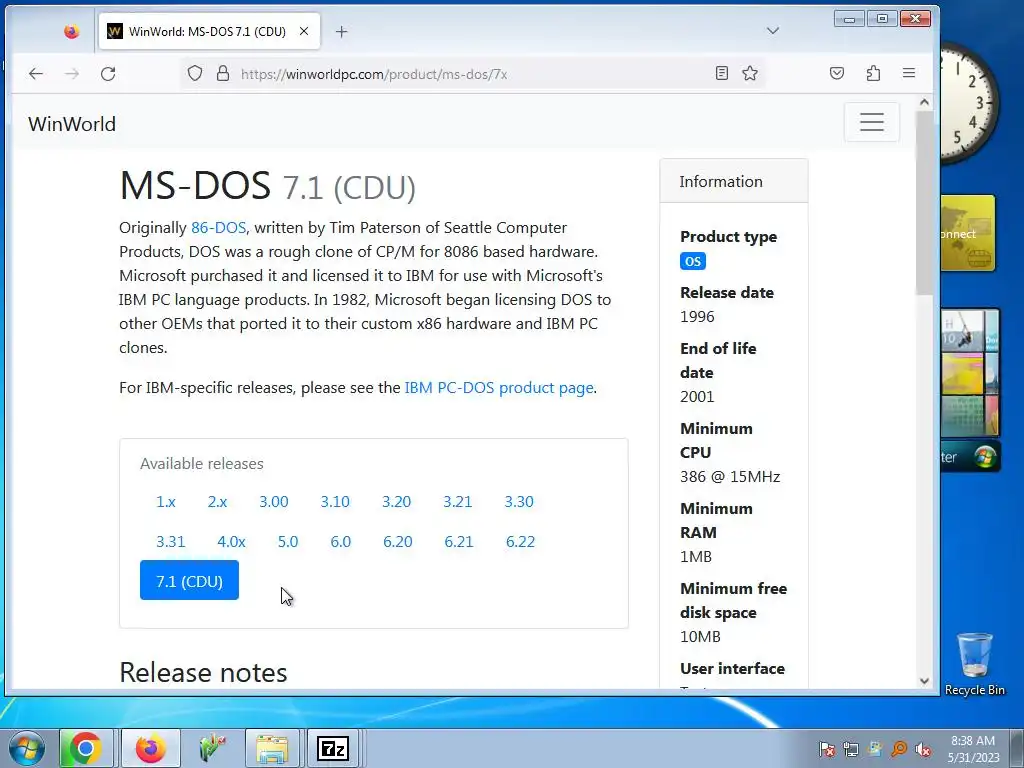Click the active 7.1 (CDU) release button
The image size is (1024, 768).
point(189,581)
